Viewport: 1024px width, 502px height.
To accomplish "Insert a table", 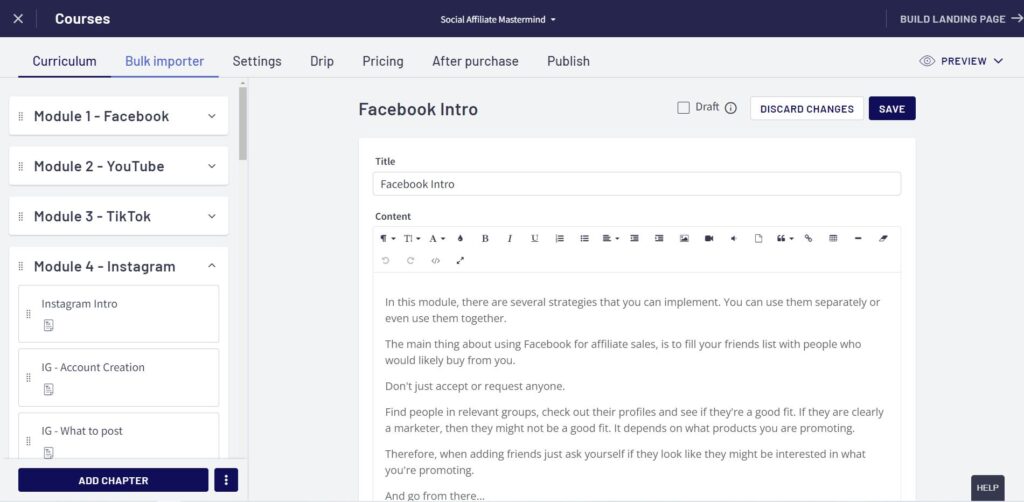I will coord(833,239).
